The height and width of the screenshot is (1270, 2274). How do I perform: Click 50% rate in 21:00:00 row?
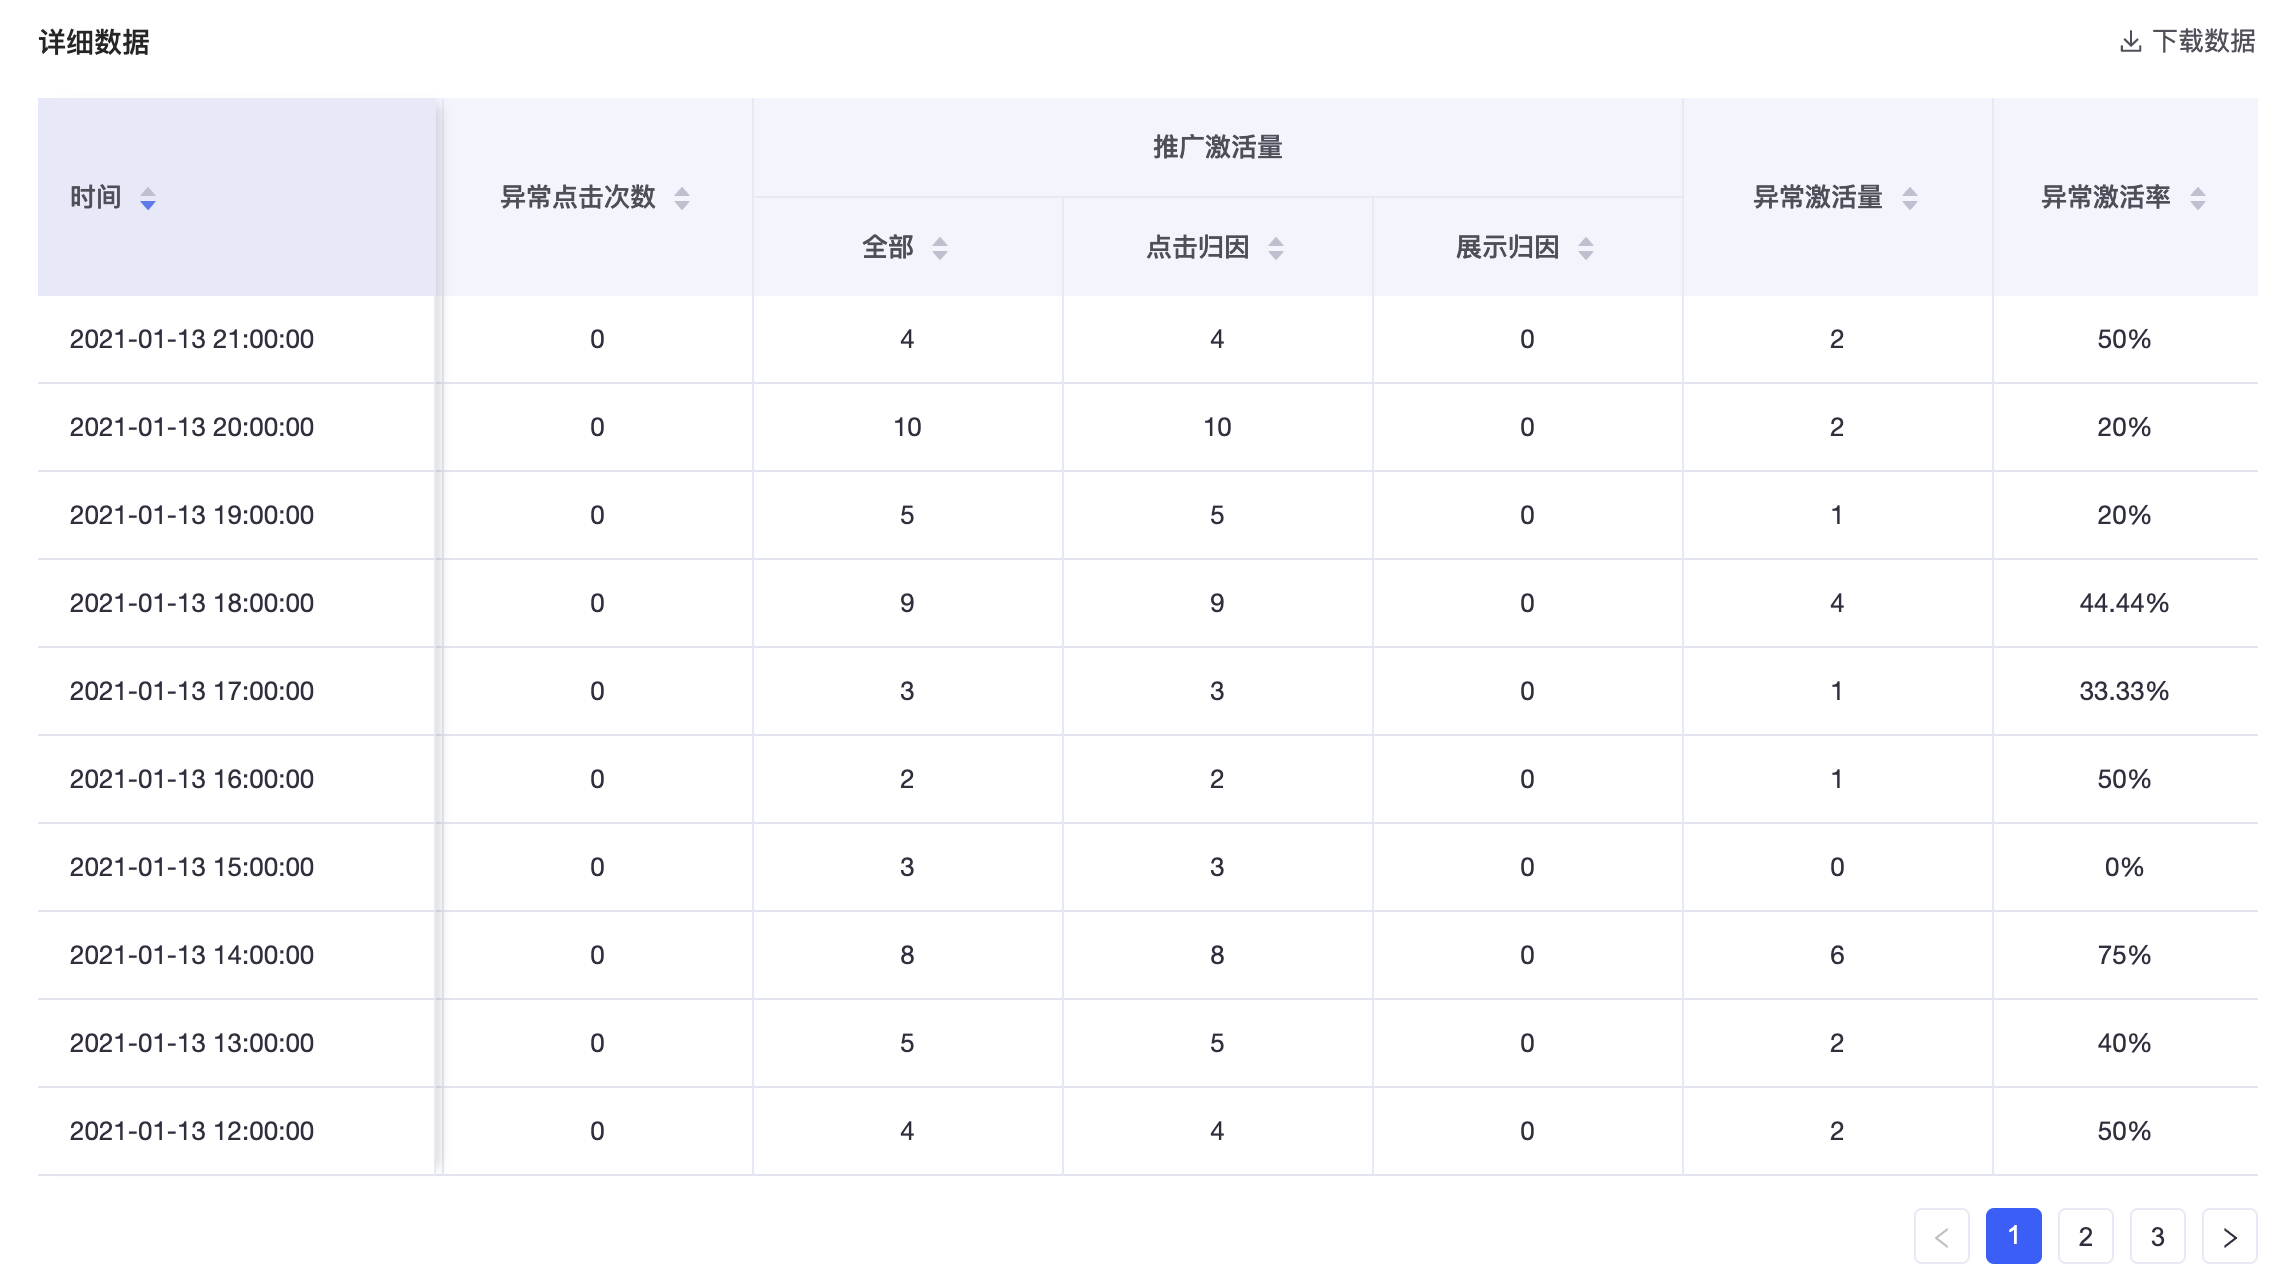click(x=2124, y=339)
